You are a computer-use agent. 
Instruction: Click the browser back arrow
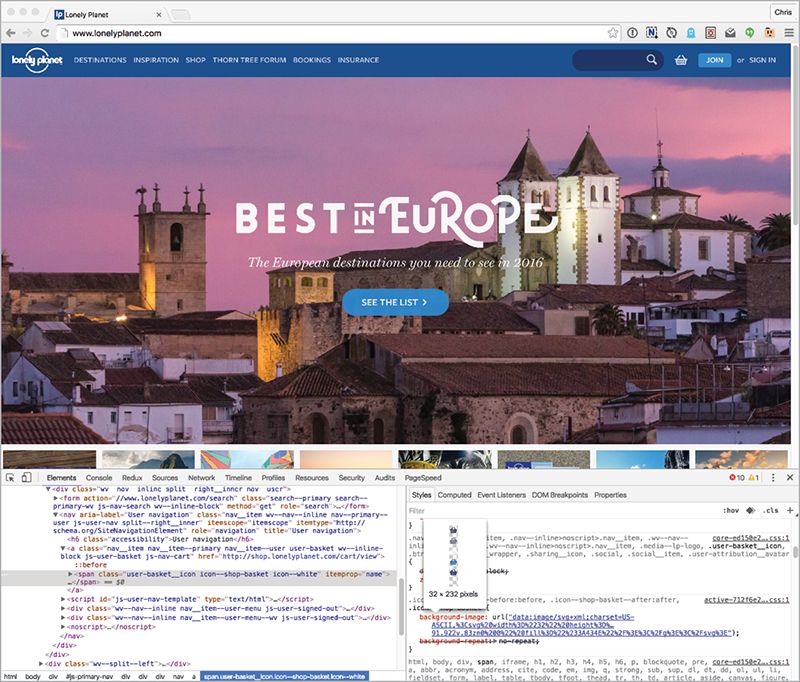tap(12, 33)
